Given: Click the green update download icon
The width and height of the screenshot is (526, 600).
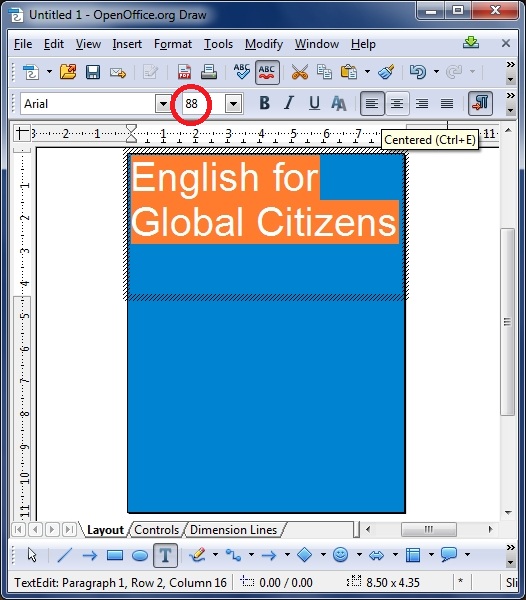Looking at the screenshot, I should tap(471, 42).
